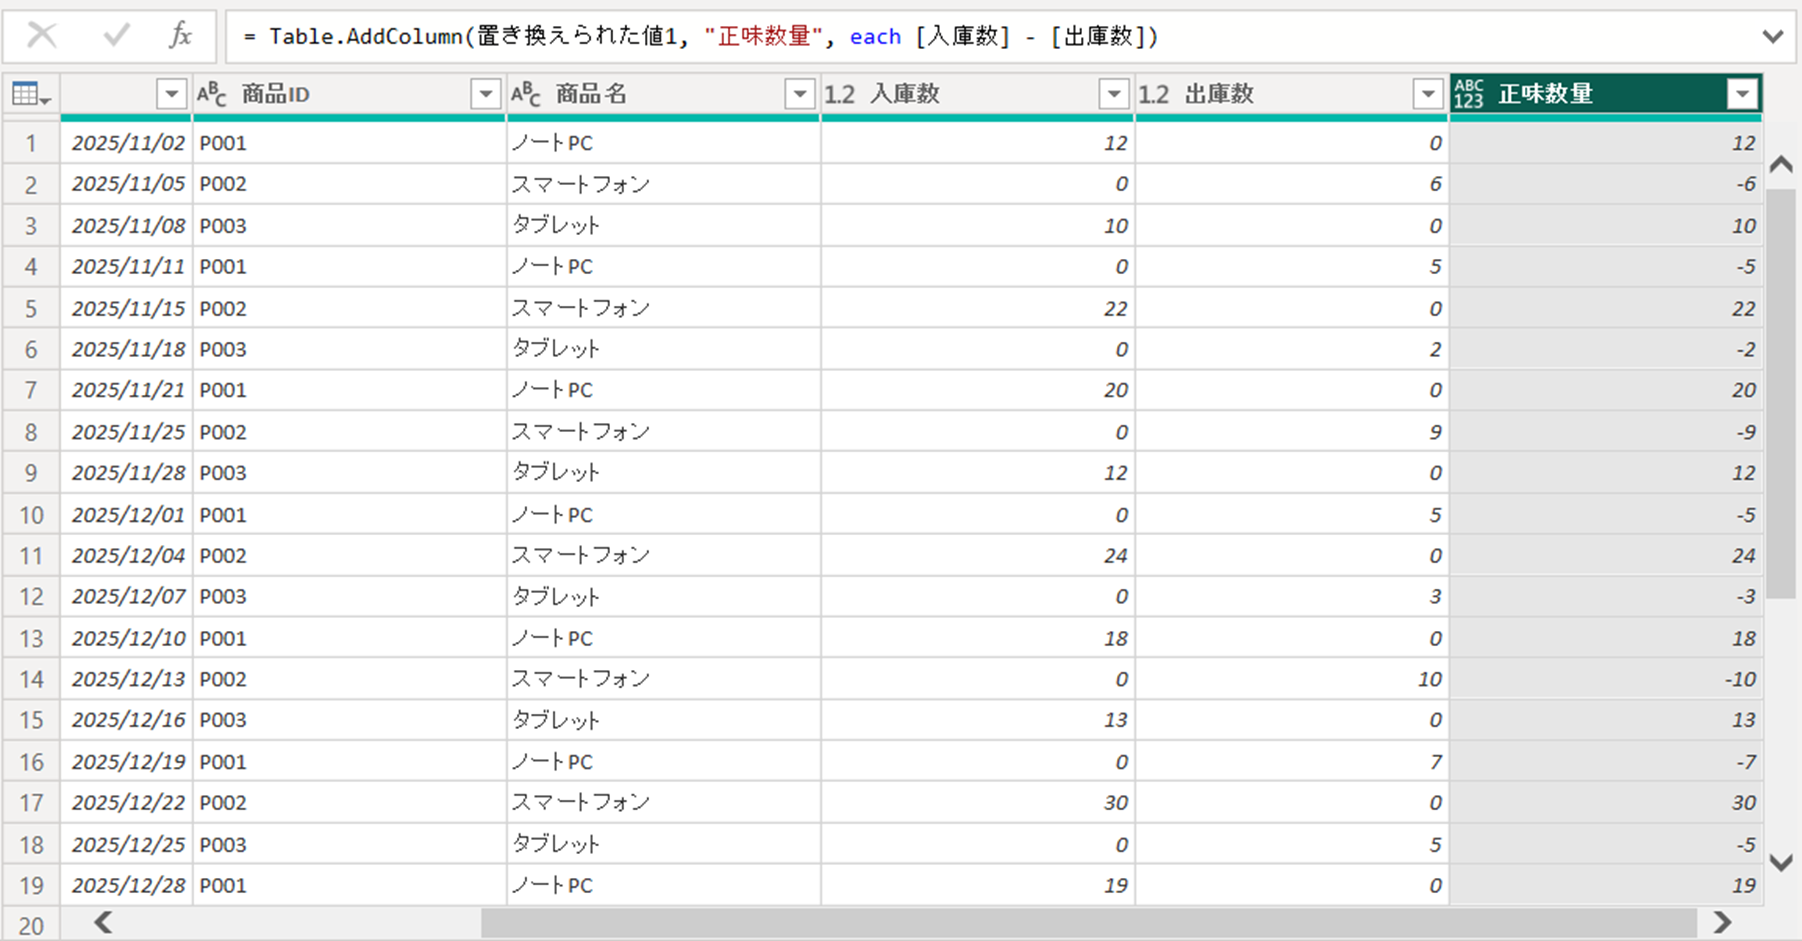This screenshot has height=941, width=1802.
Task: Open the filter dropdown for the date column
Action: [172, 94]
